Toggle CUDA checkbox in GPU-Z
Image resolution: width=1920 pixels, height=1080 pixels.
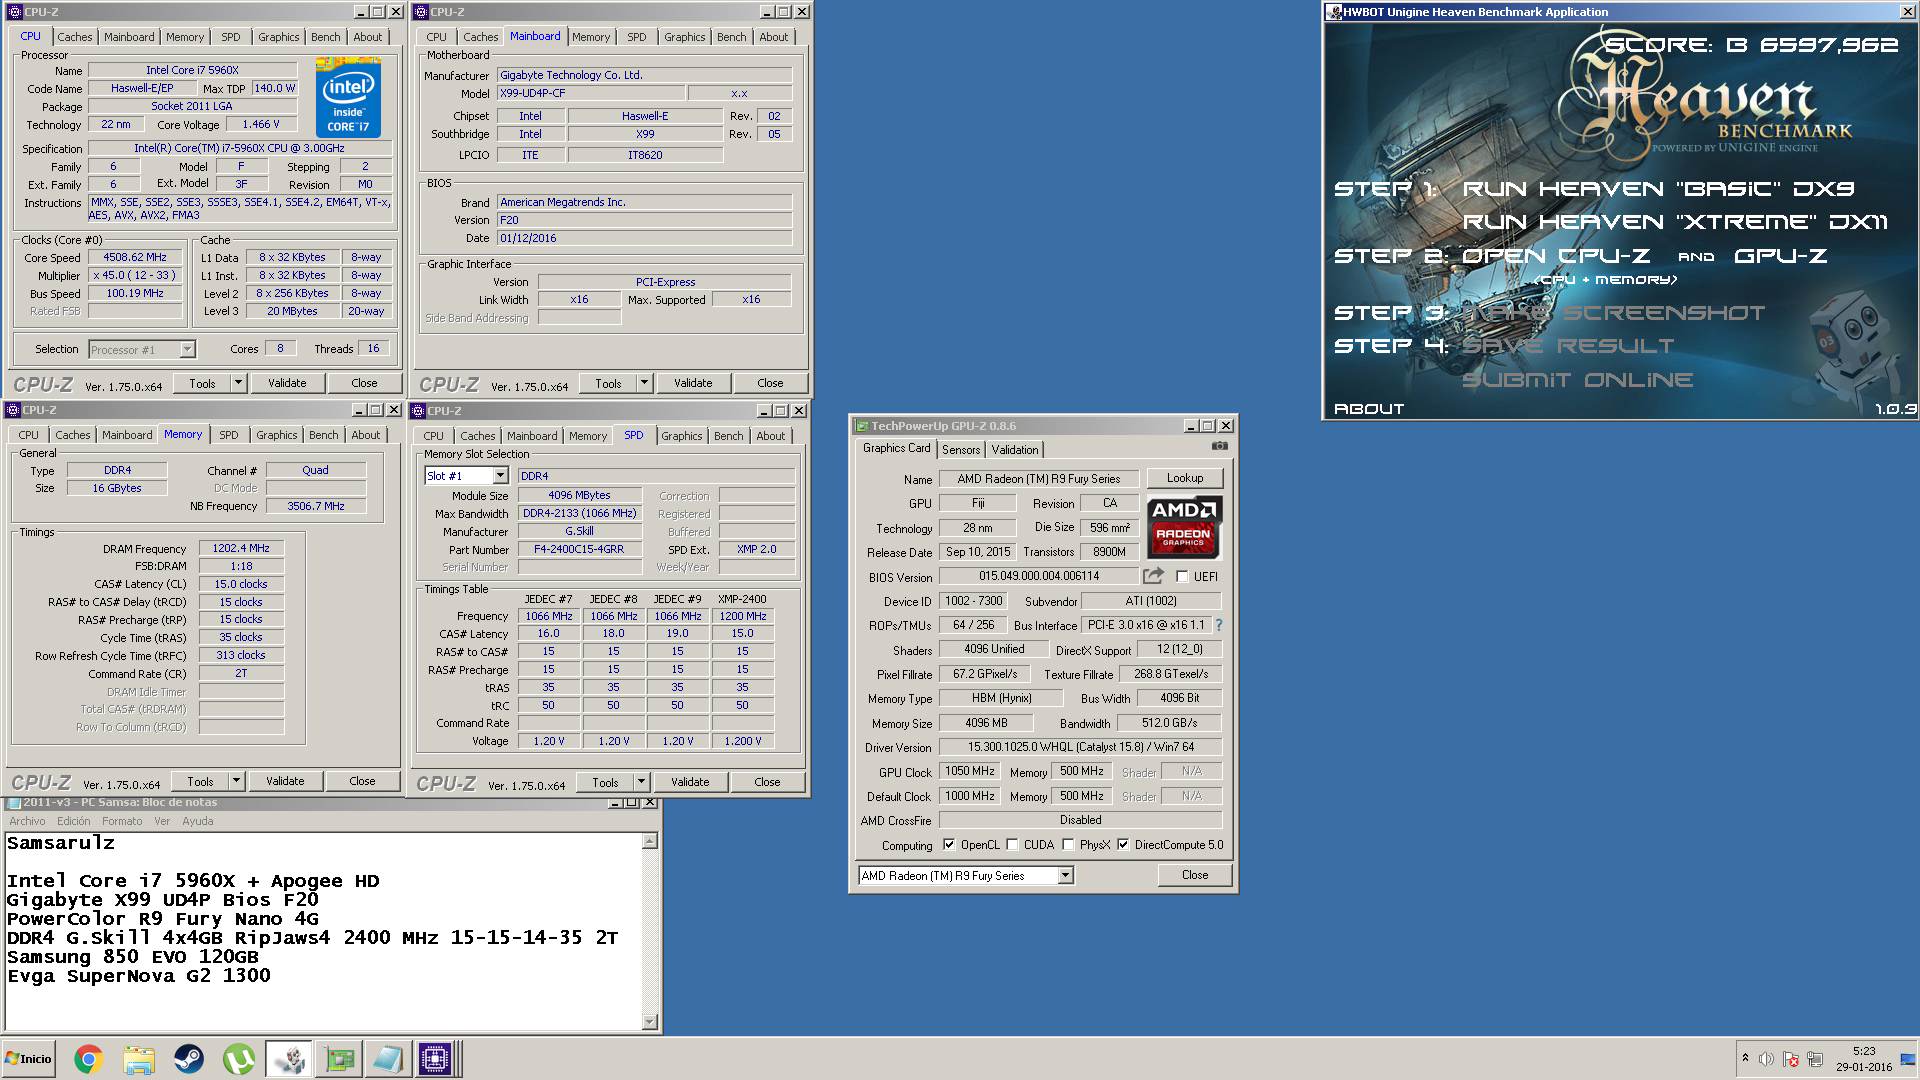pyautogui.click(x=1012, y=845)
